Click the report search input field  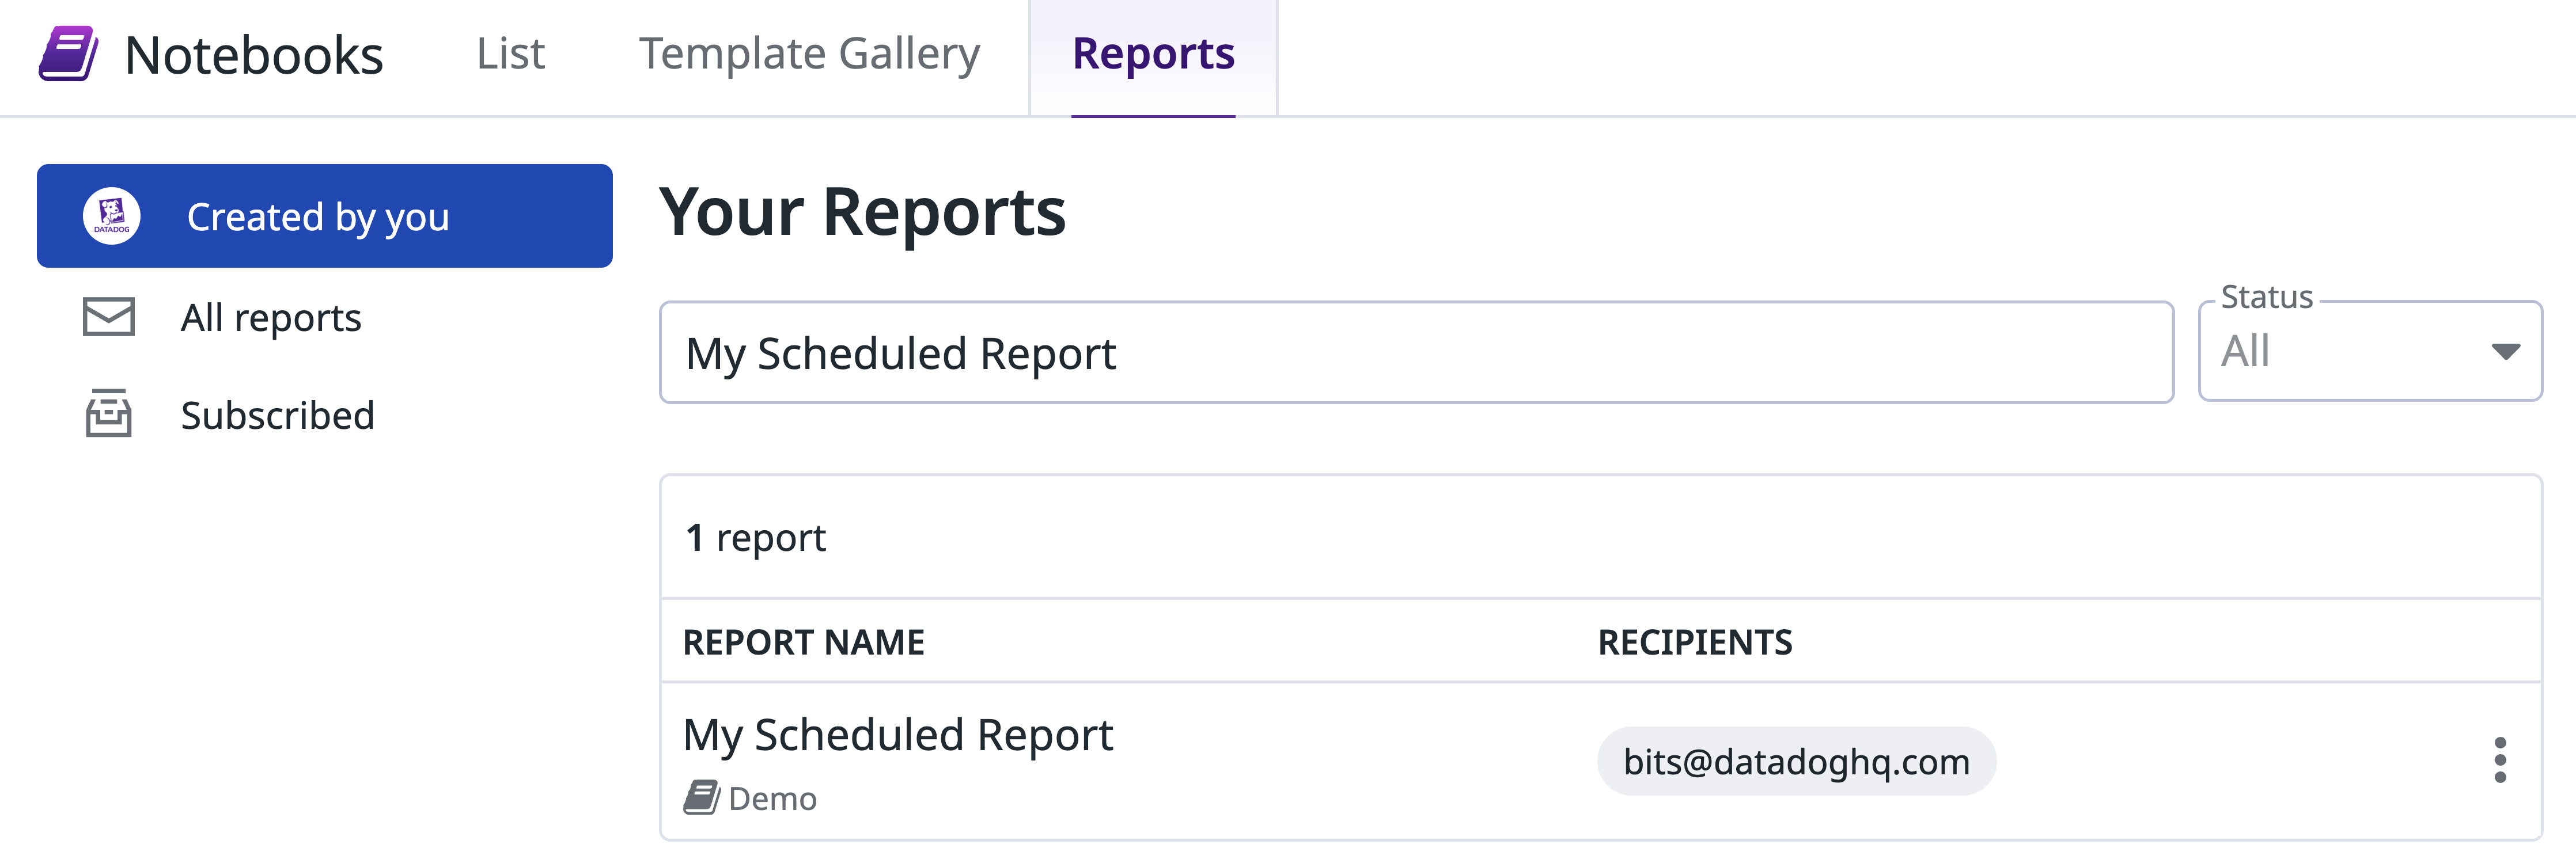pos(1415,353)
